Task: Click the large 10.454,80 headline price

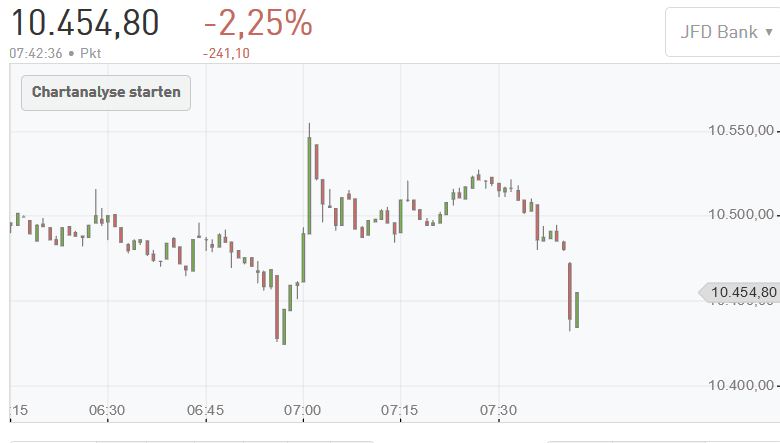Action: 84,22
